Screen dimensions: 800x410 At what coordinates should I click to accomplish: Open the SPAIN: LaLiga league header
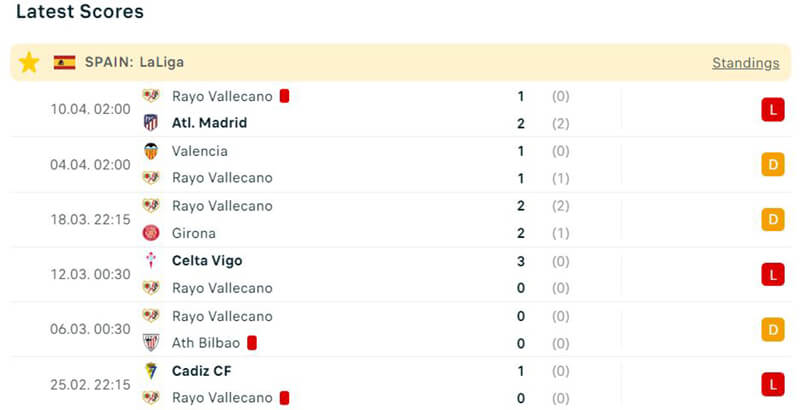tap(134, 62)
